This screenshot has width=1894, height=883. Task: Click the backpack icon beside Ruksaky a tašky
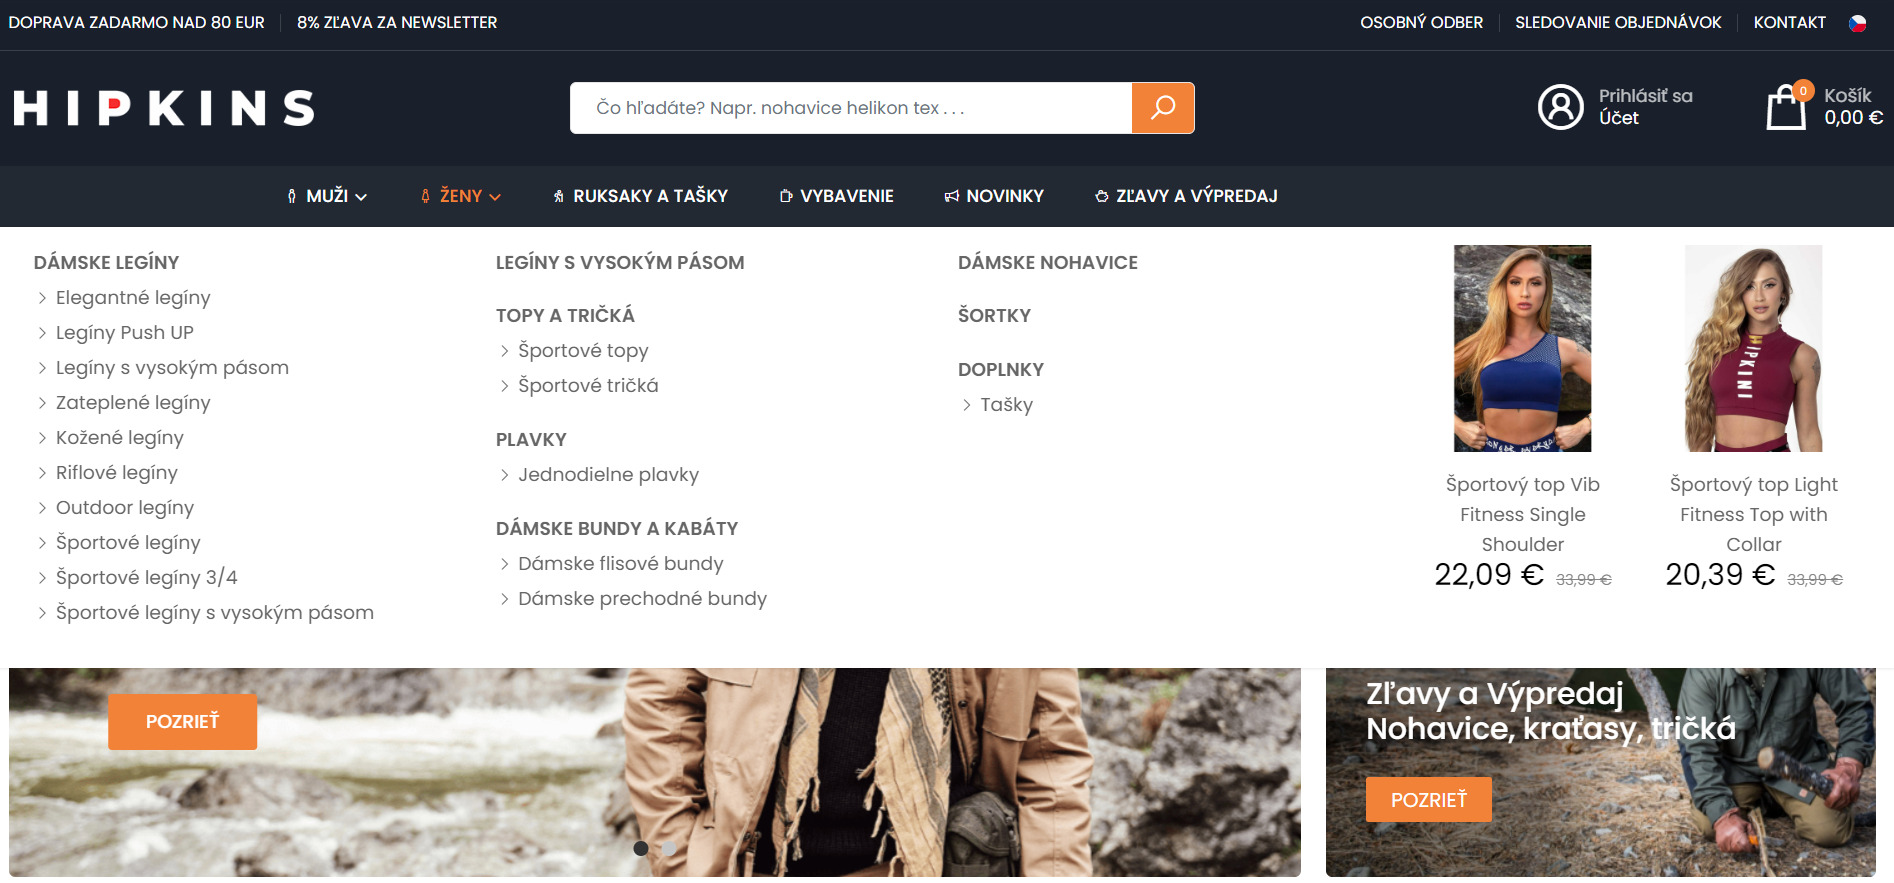[x=559, y=197]
